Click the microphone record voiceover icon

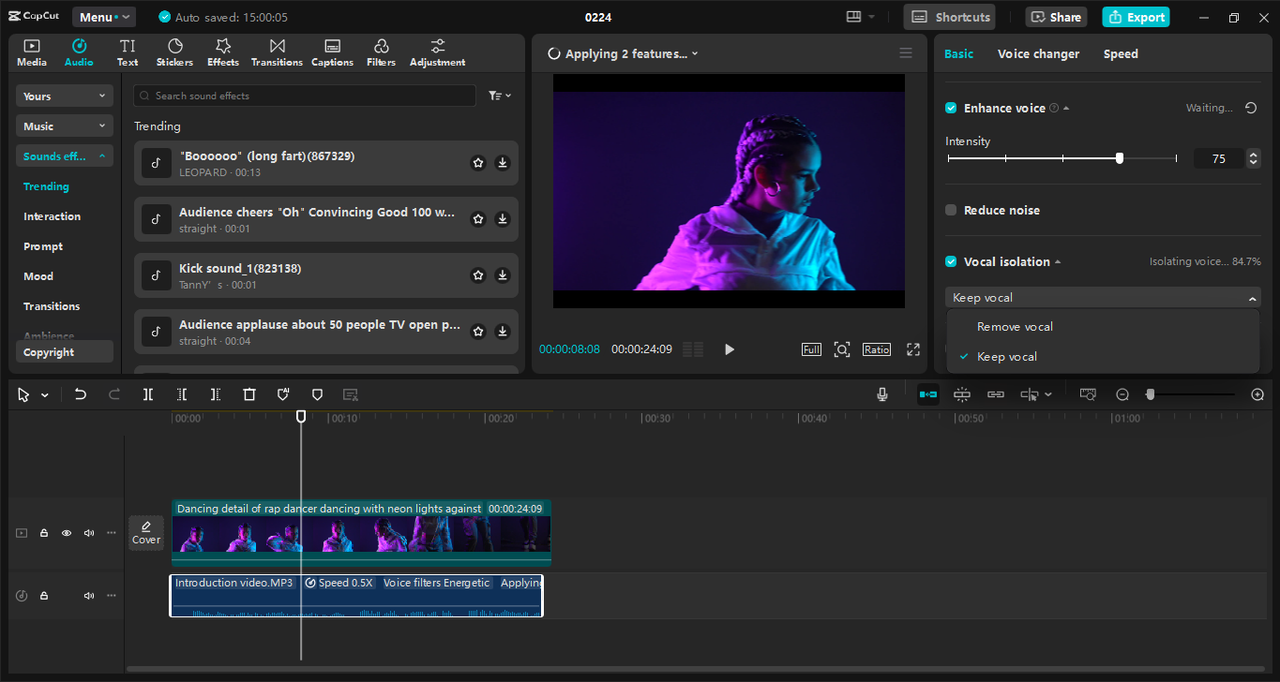tap(882, 395)
